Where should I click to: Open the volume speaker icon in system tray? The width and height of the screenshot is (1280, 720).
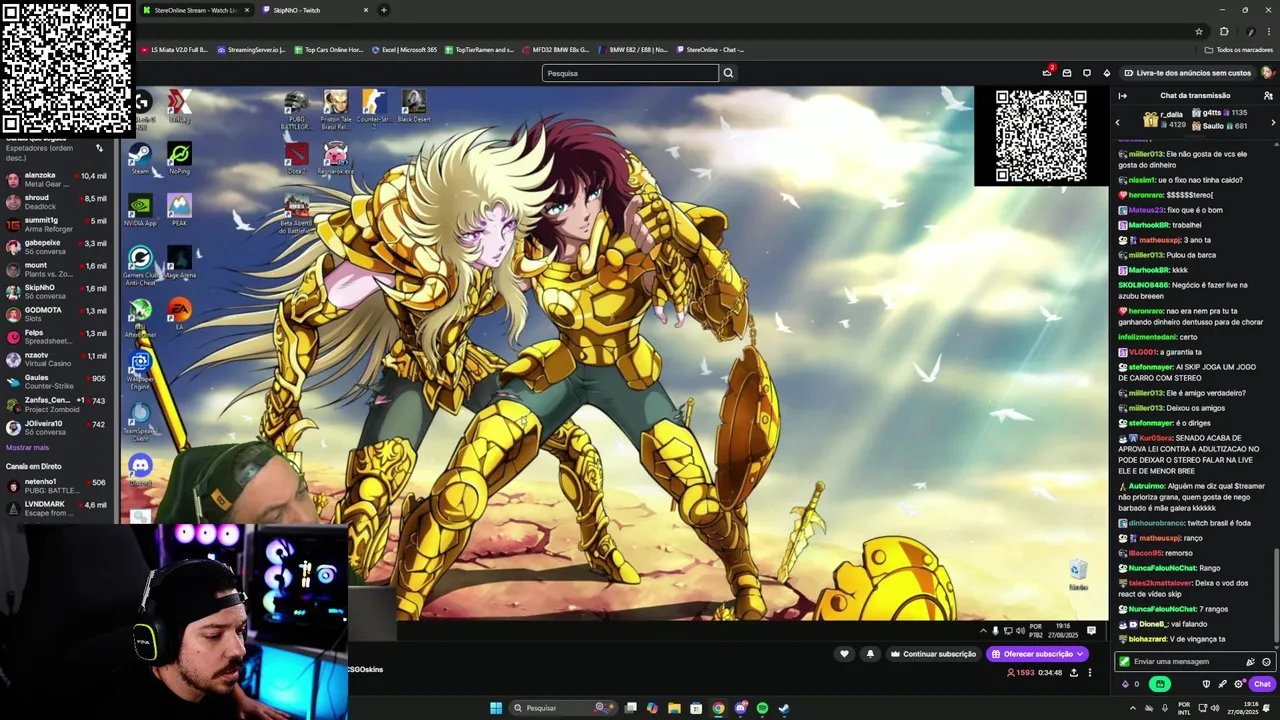point(1214,708)
